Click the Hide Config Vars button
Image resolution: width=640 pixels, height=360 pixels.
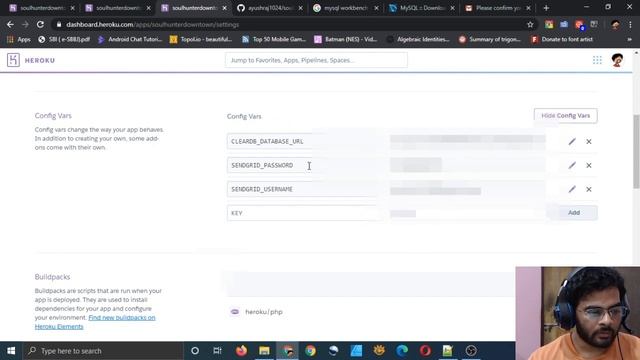[565, 116]
